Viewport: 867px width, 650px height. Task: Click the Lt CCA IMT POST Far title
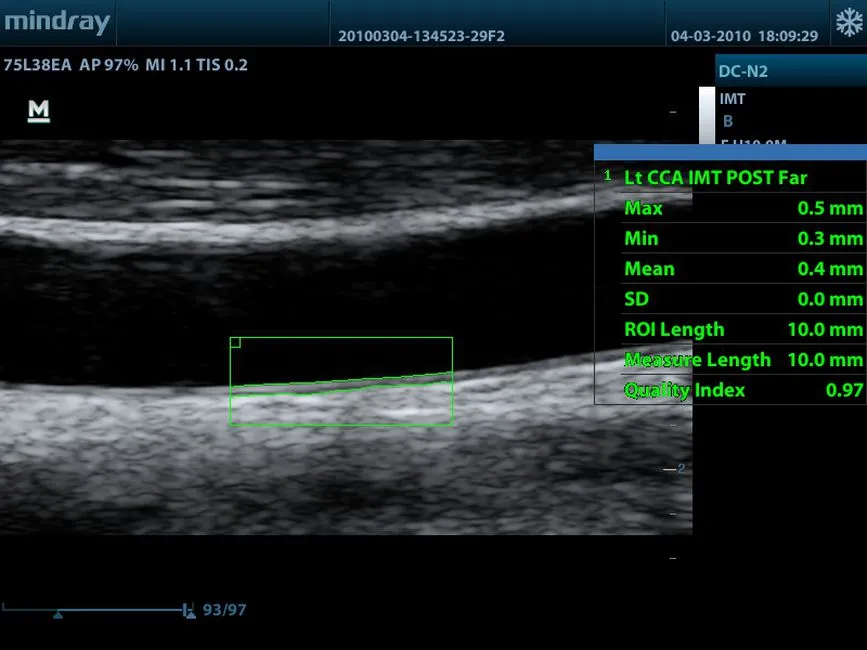[x=715, y=177]
